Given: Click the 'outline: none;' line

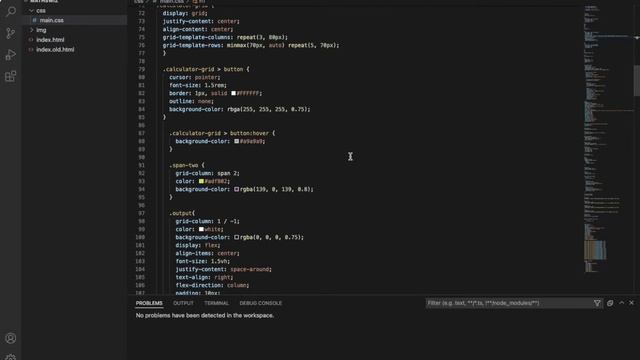Looking at the screenshot, I should point(191,101).
